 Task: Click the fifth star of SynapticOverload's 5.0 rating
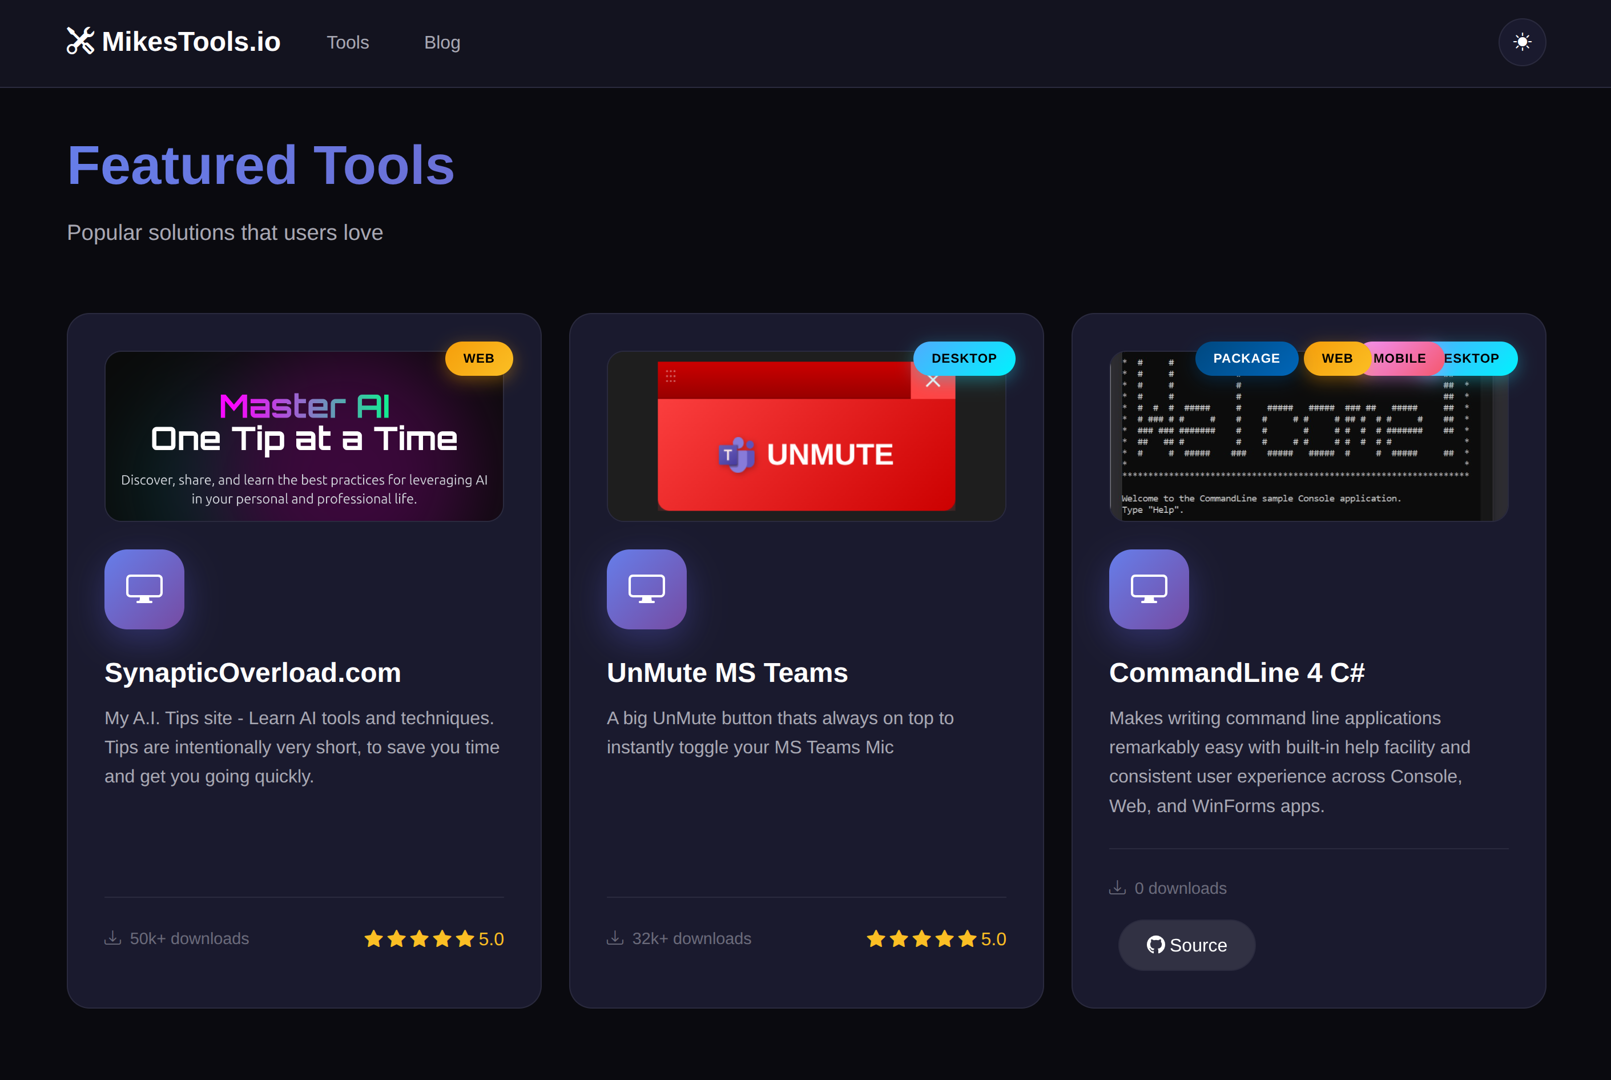464,938
